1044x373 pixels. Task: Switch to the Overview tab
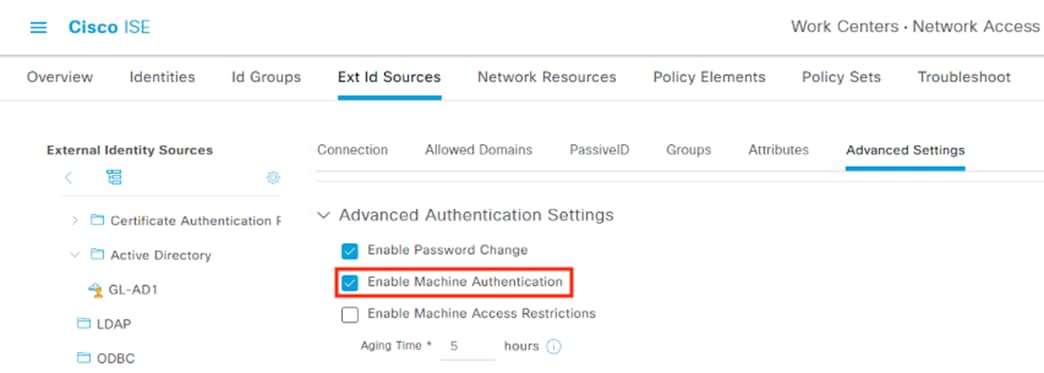(60, 77)
